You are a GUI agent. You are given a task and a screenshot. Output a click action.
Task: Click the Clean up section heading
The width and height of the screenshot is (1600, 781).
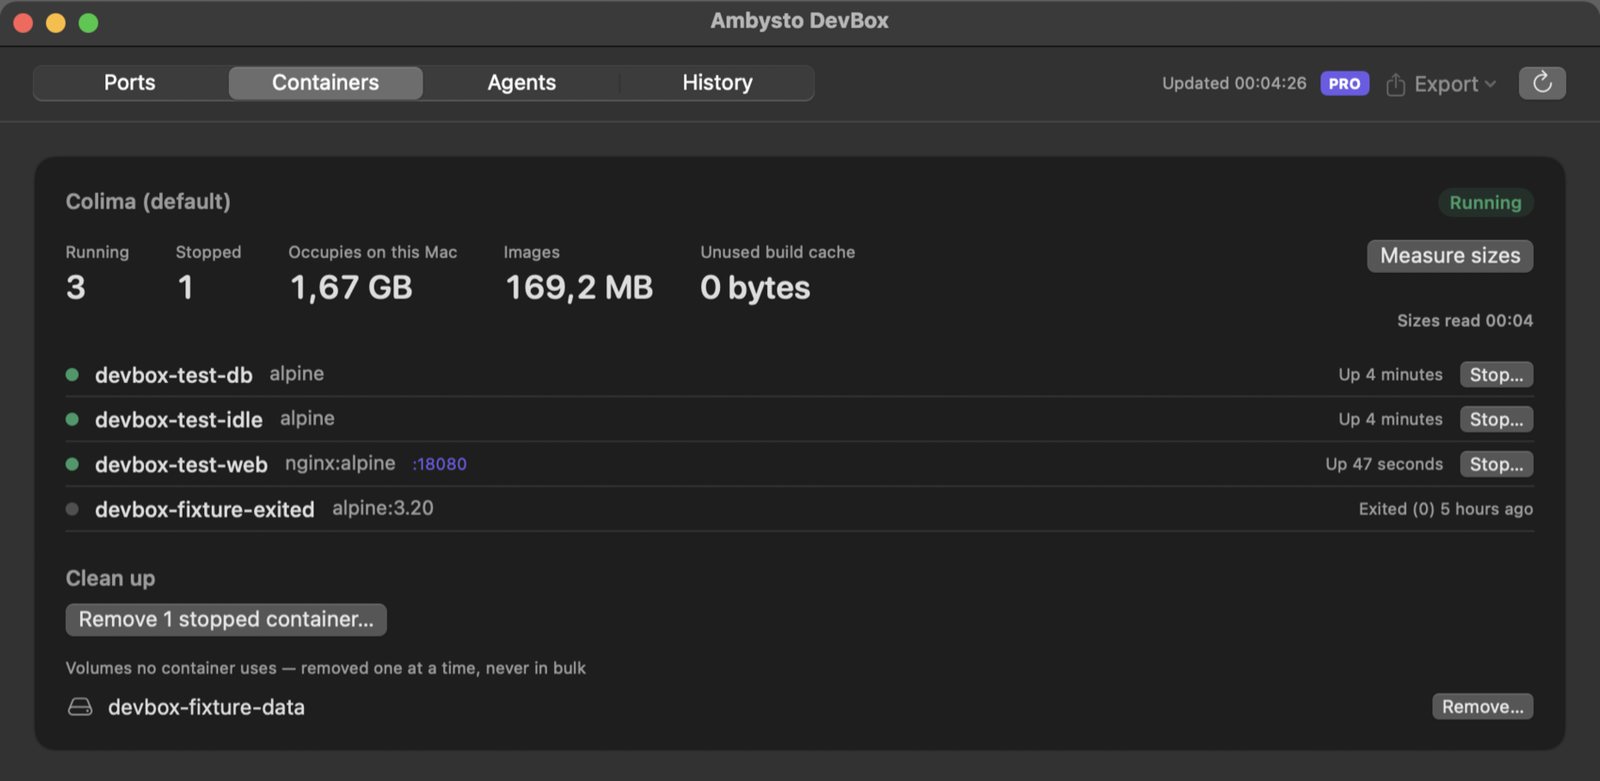coord(110,578)
